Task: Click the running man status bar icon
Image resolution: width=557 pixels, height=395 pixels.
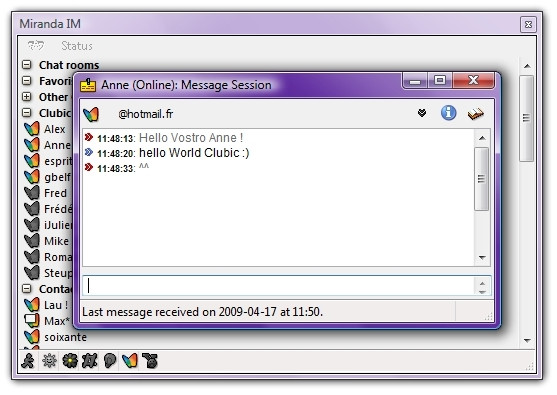Action: coord(28,361)
